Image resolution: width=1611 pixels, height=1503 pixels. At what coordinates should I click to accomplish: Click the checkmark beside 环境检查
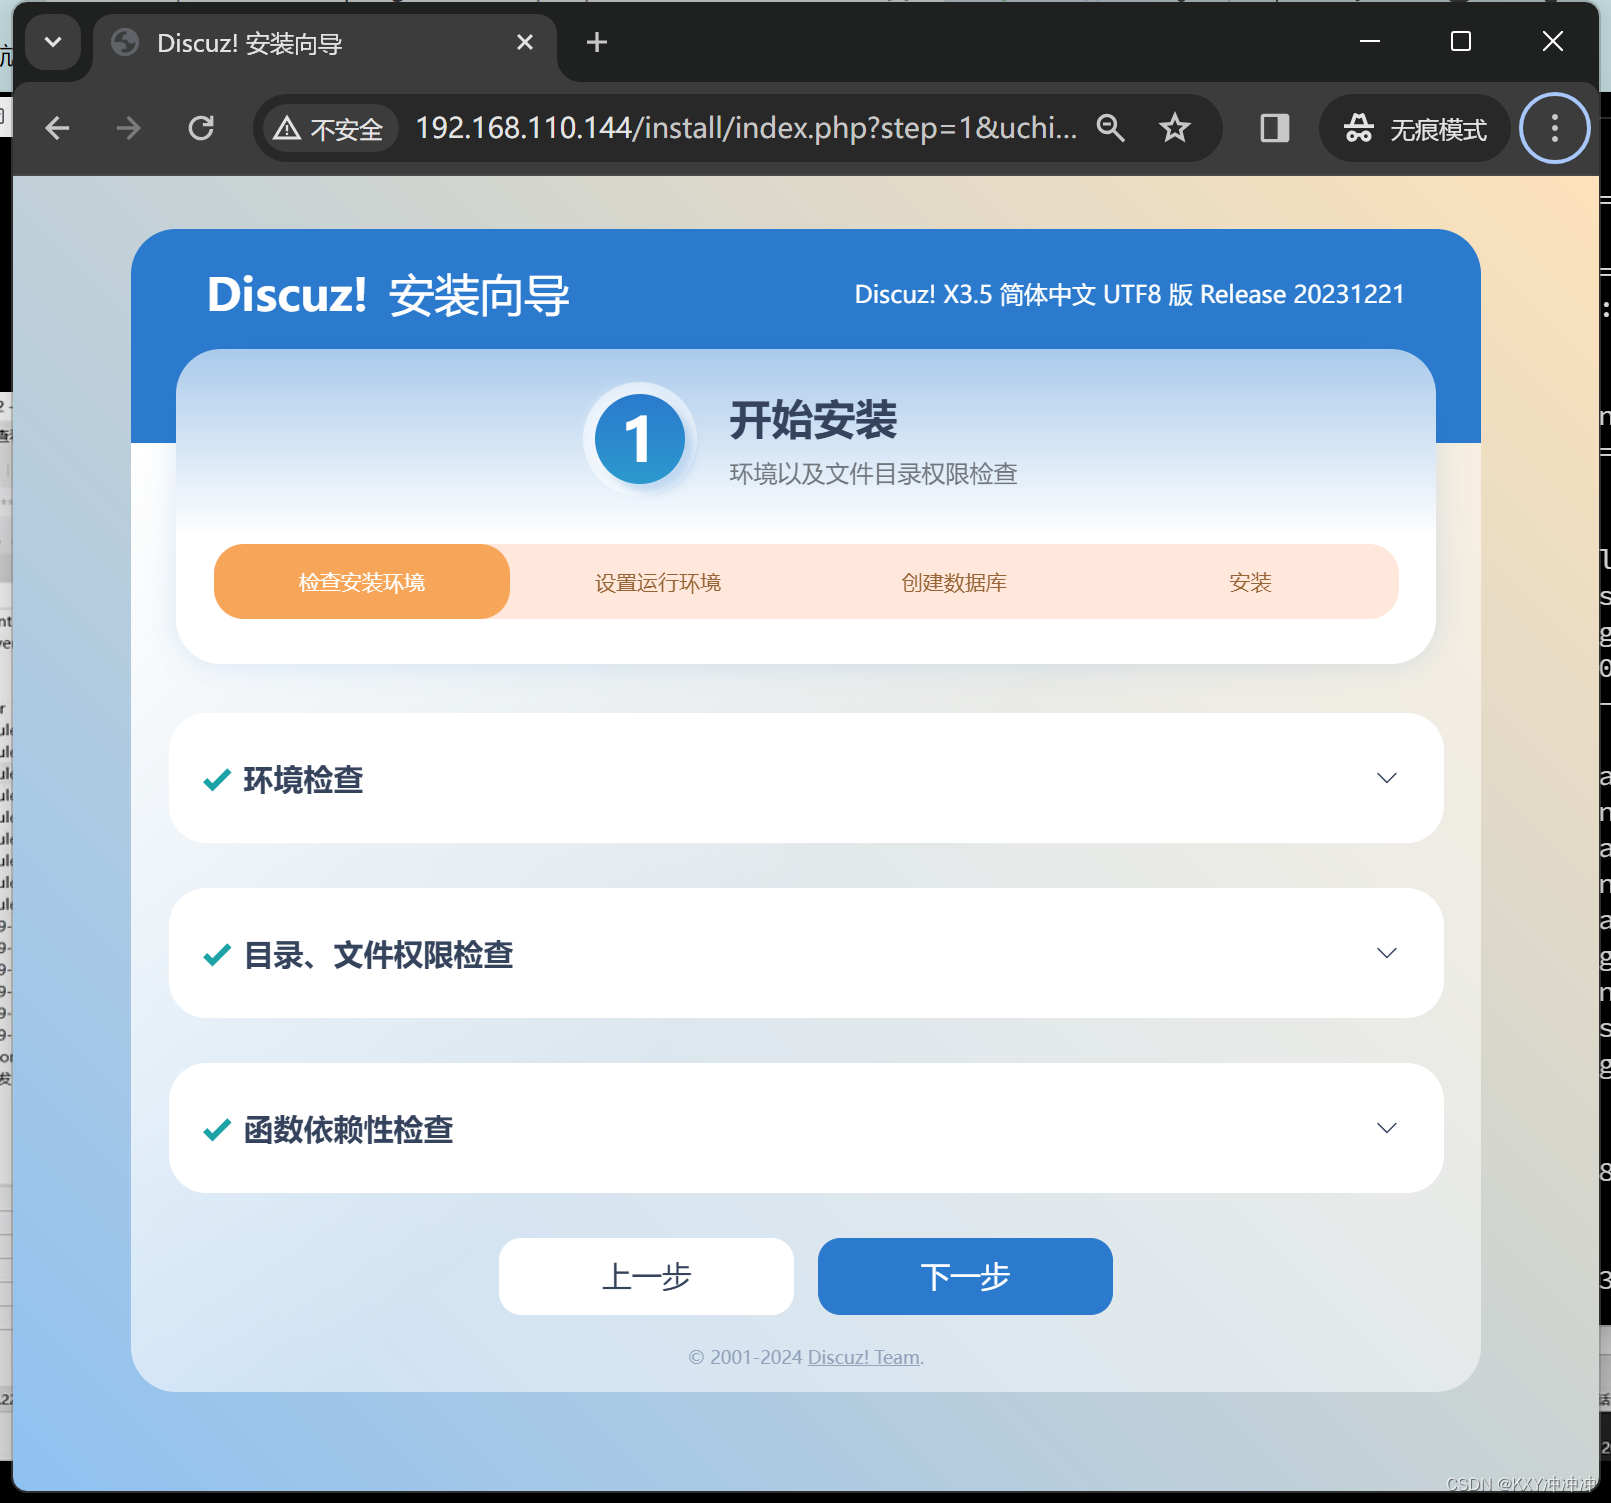point(217,780)
